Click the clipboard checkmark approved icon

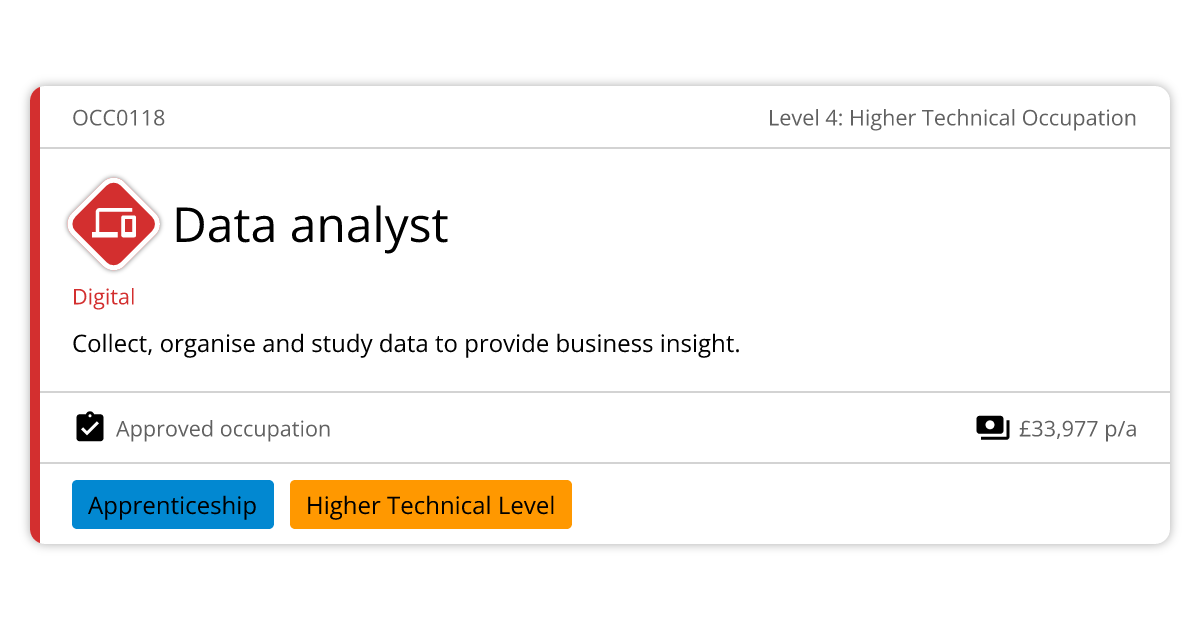tap(90, 428)
